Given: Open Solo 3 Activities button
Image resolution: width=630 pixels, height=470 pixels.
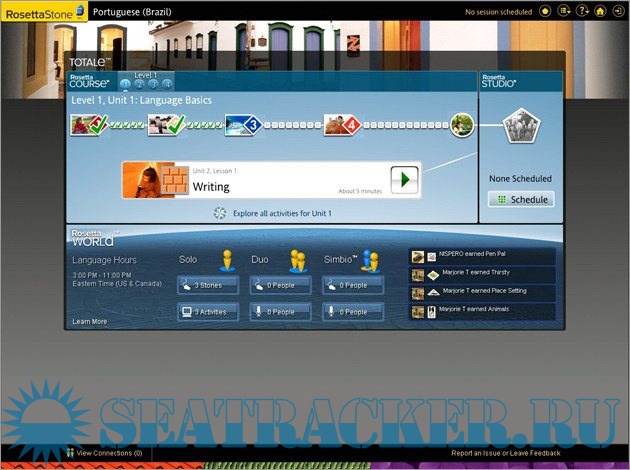Looking at the screenshot, I should [208, 312].
